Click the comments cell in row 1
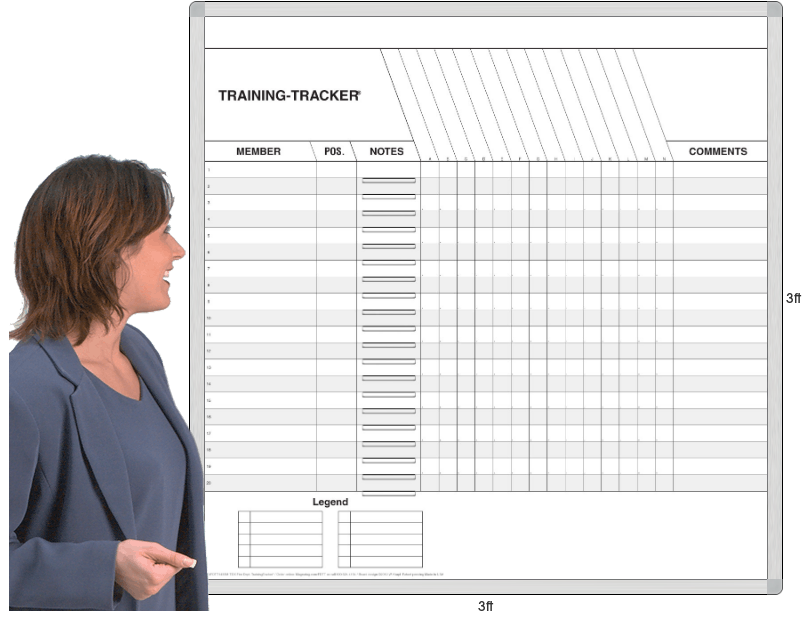Screen dimensions: 810x631 point(719,170)
